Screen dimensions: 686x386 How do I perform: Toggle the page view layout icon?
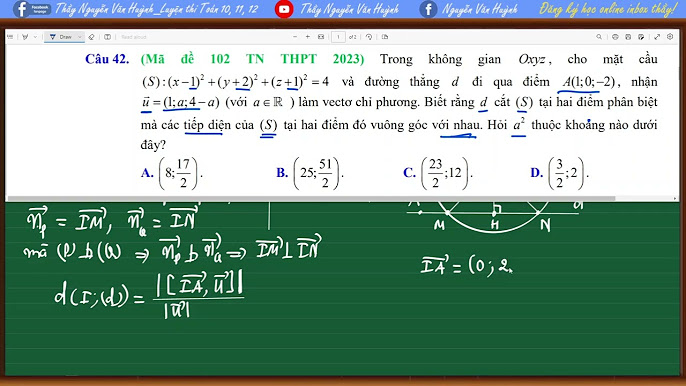pyautogui.click(x=108, y=37)
